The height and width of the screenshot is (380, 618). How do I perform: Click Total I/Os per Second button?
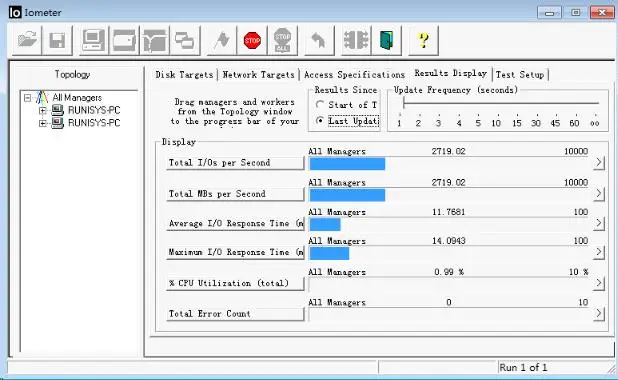[x=235, y=162]
